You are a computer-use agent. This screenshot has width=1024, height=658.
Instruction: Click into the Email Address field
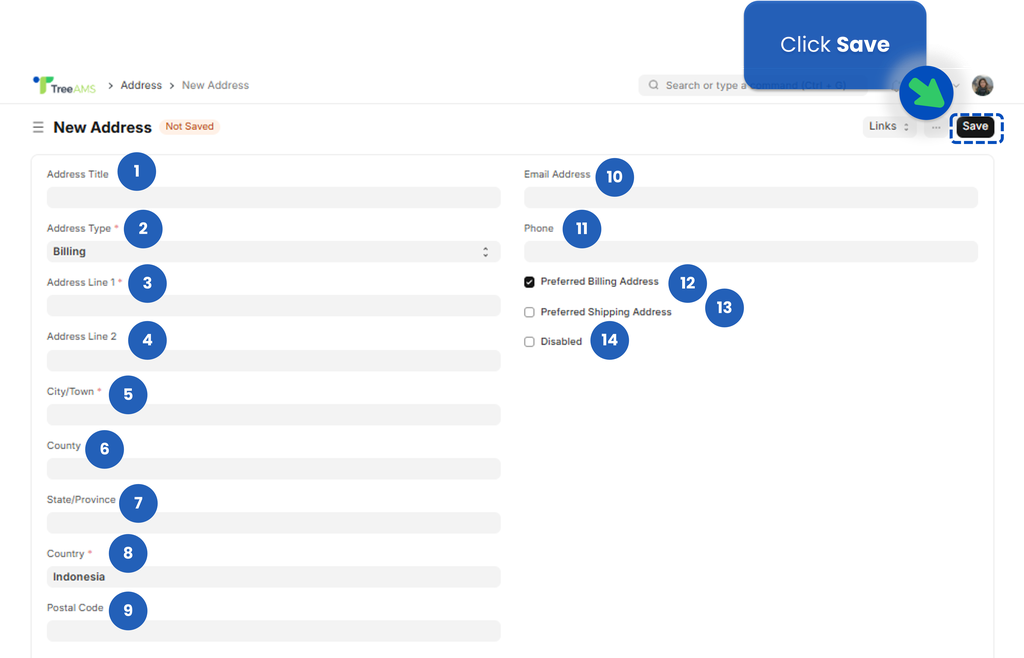click(x=750, y=198)
